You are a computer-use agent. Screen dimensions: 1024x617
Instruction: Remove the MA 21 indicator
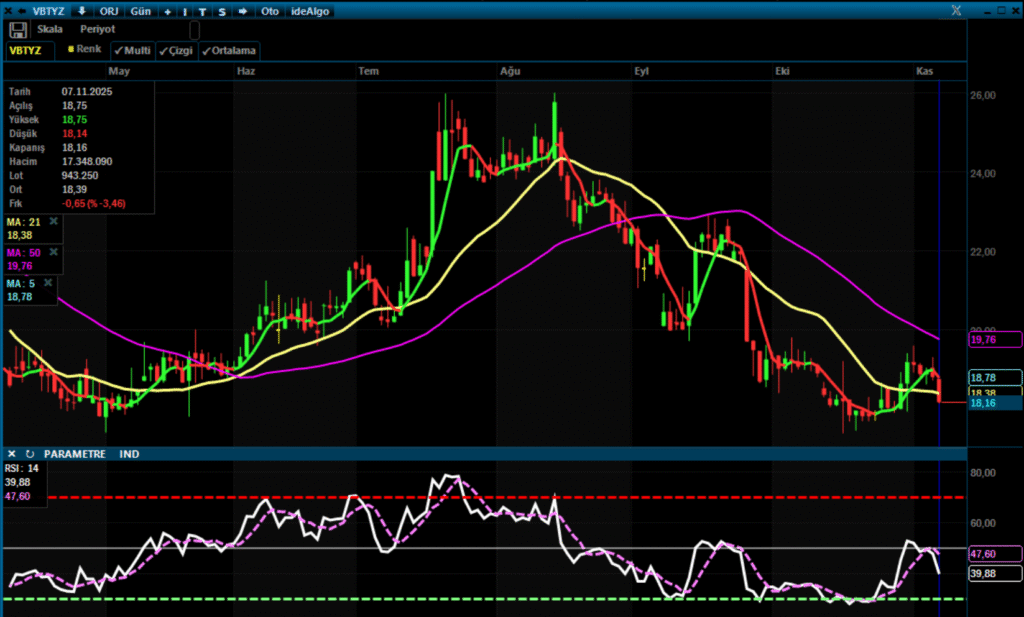point(54,221)
